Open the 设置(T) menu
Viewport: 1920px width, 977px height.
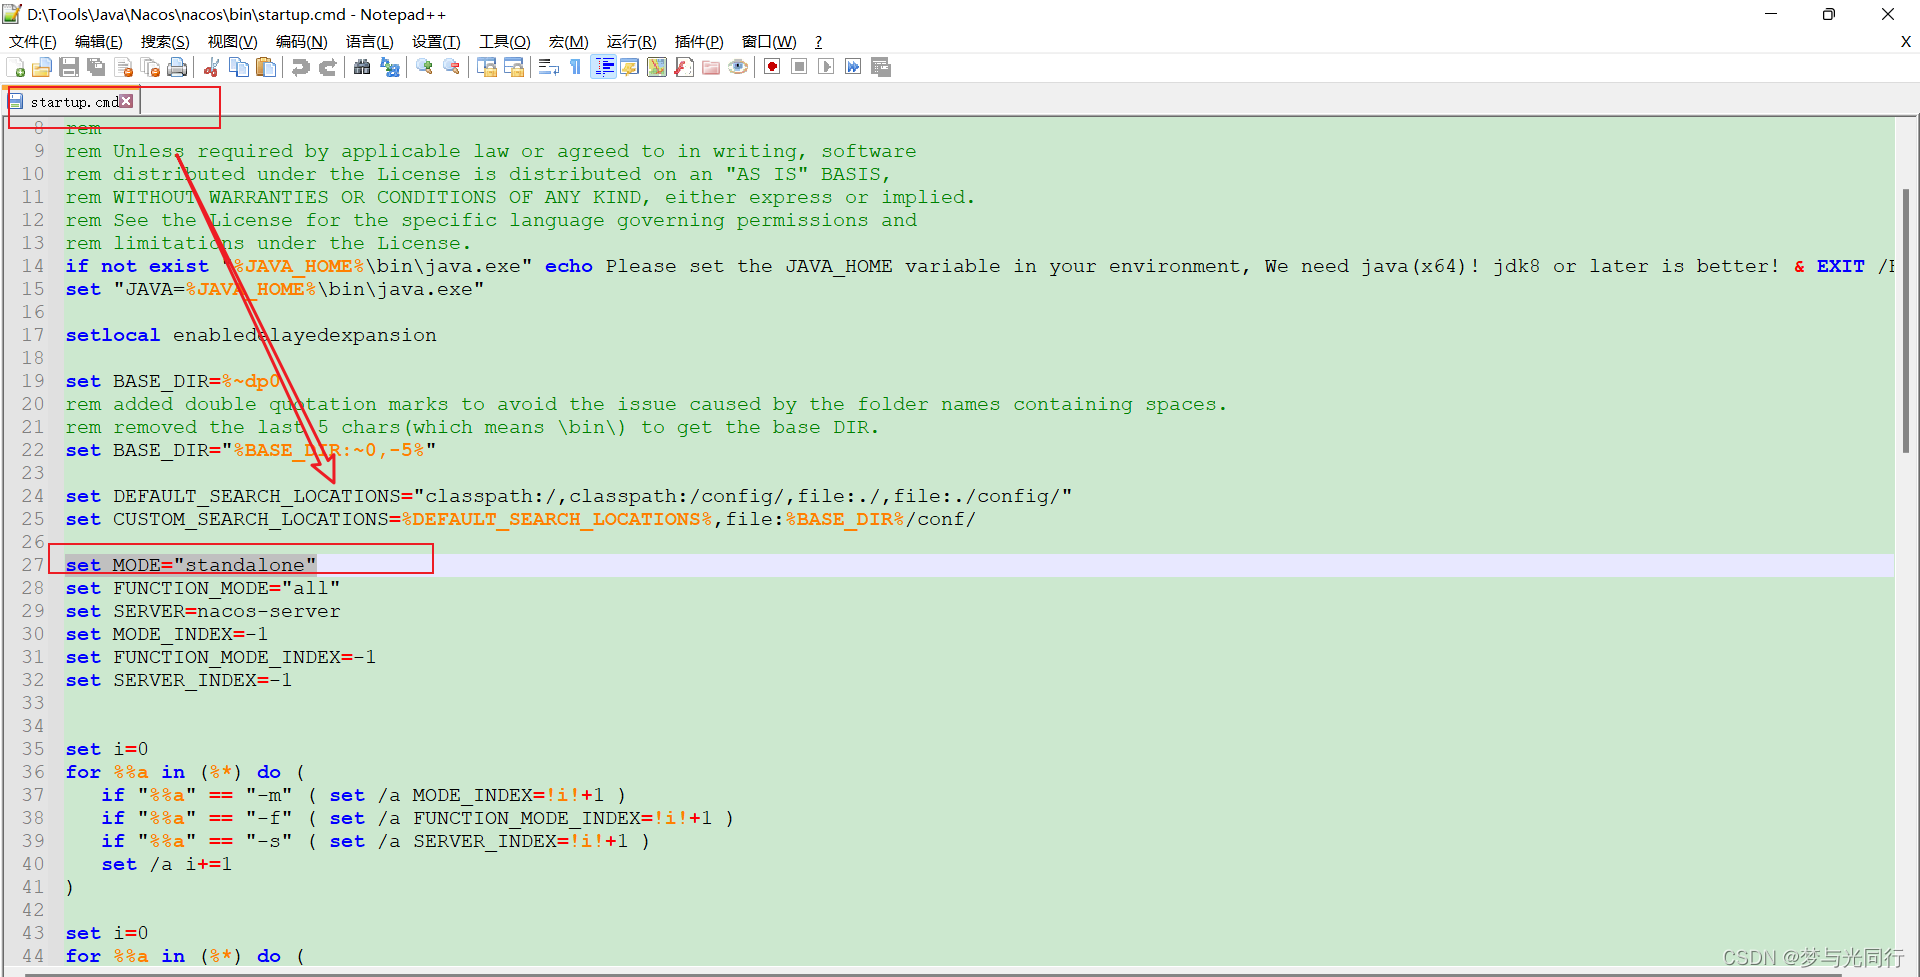(x=436, y=41)
